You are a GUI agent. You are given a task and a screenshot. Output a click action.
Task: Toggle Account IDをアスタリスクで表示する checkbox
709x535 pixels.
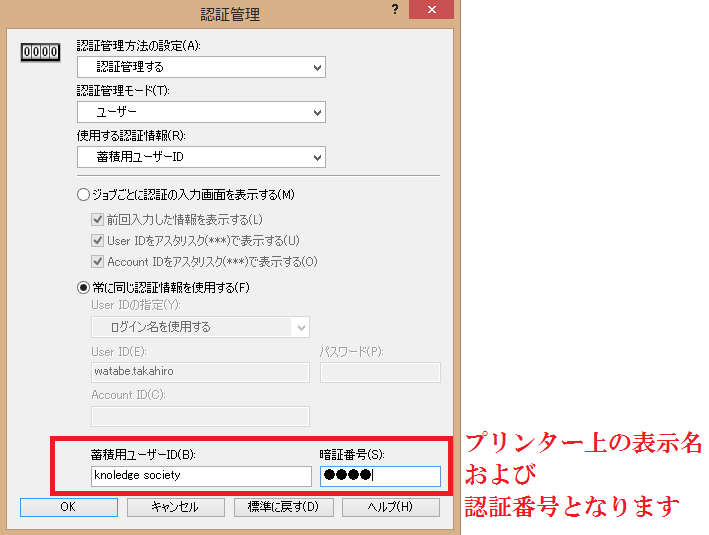pos(98,262)
